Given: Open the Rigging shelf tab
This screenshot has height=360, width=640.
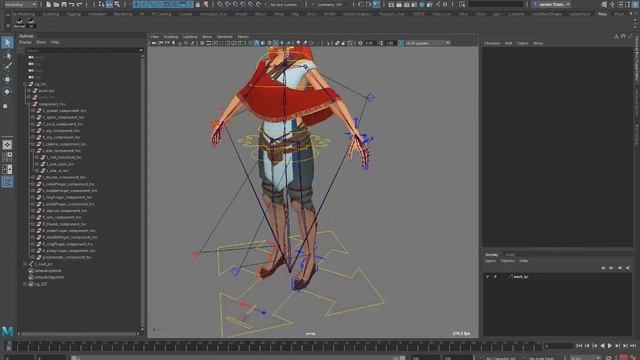Looking at the screenshot, I should (73, 14).
